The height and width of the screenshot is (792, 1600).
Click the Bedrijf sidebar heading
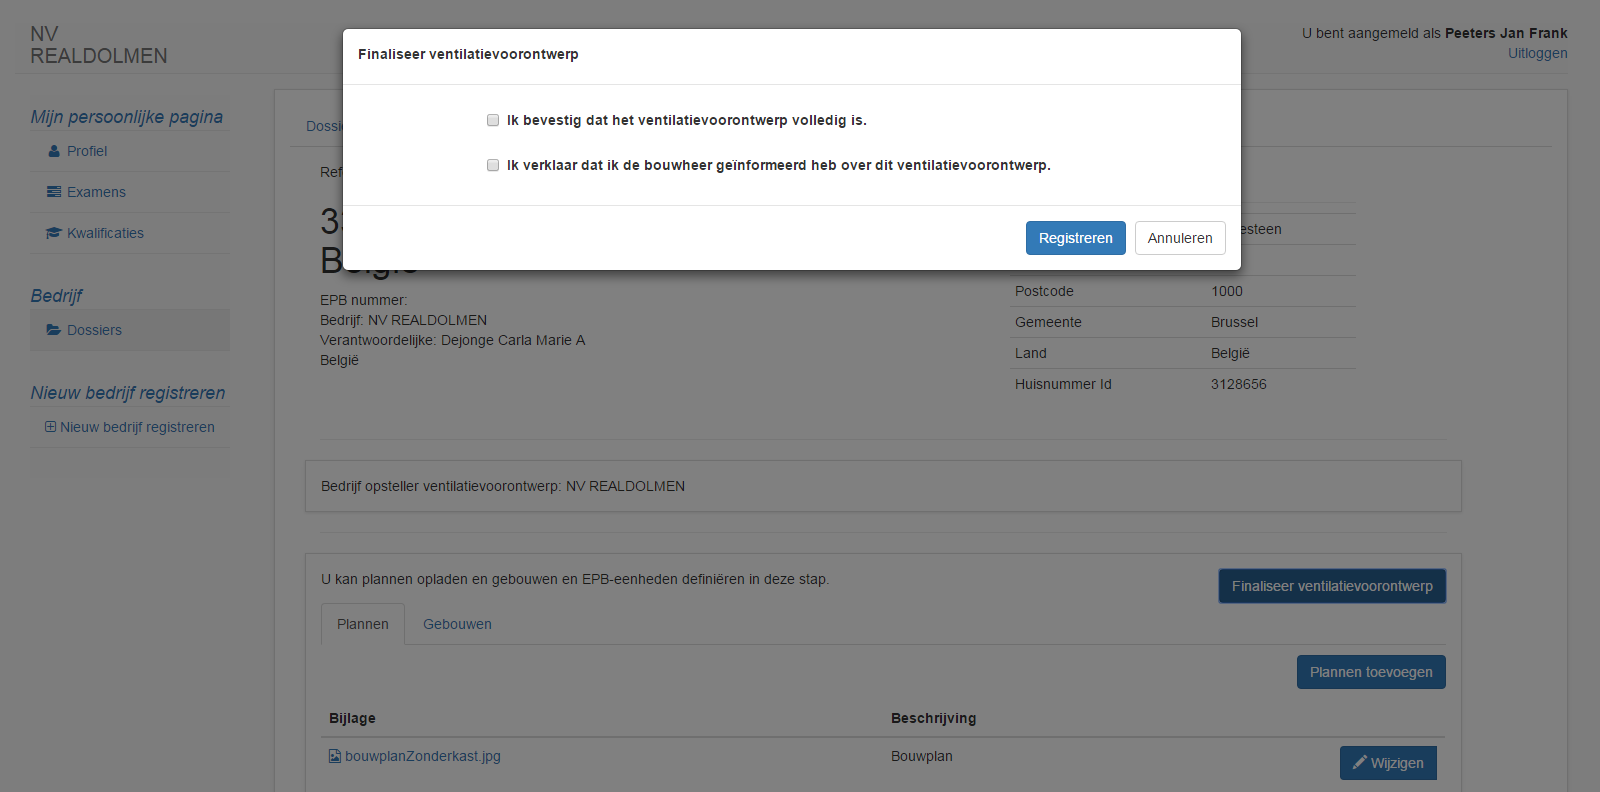[56, 296]
